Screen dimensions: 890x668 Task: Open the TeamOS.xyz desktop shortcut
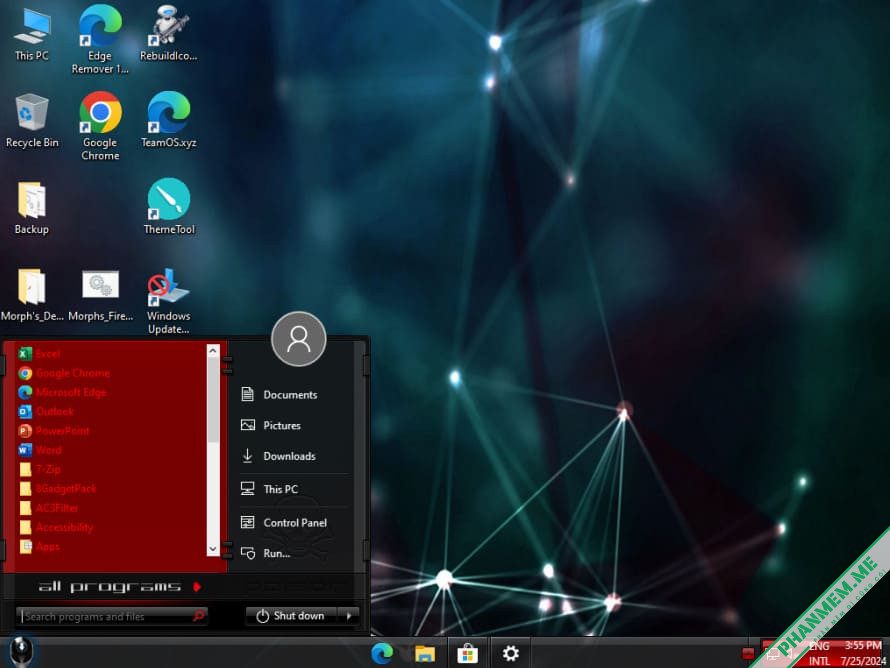168,120
